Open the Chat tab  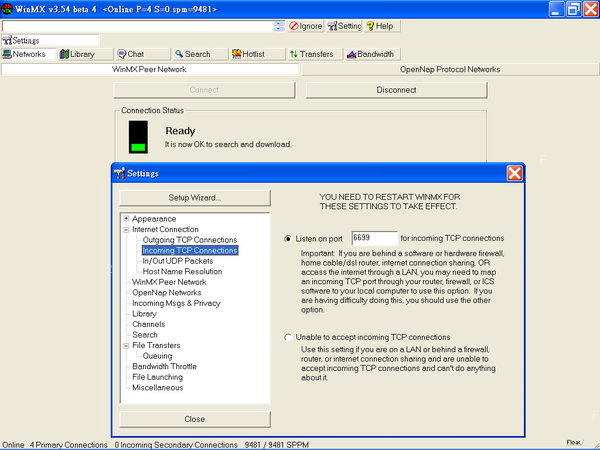click(x=143, y=54)
